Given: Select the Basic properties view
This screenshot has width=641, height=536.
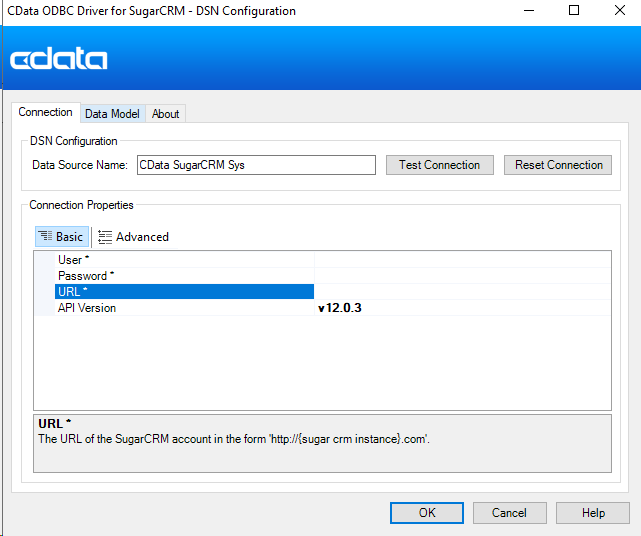Looking at the screenshot, I should [62, 237].
